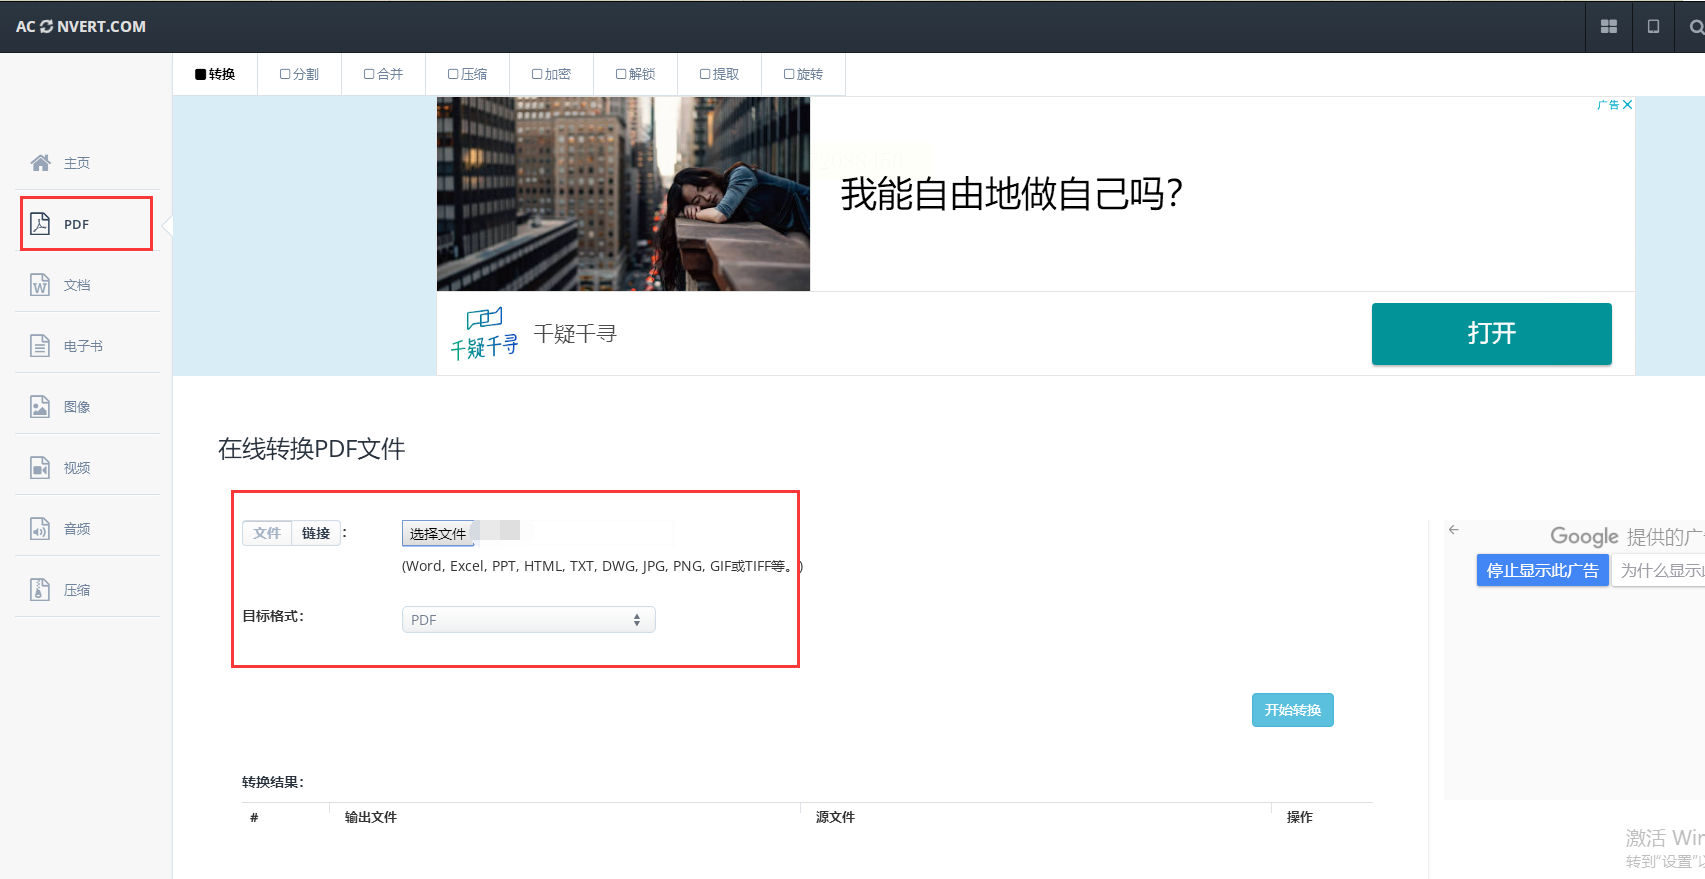
Task: Open the 音频 audio converter in sidebar
Action: click(86, 529)
